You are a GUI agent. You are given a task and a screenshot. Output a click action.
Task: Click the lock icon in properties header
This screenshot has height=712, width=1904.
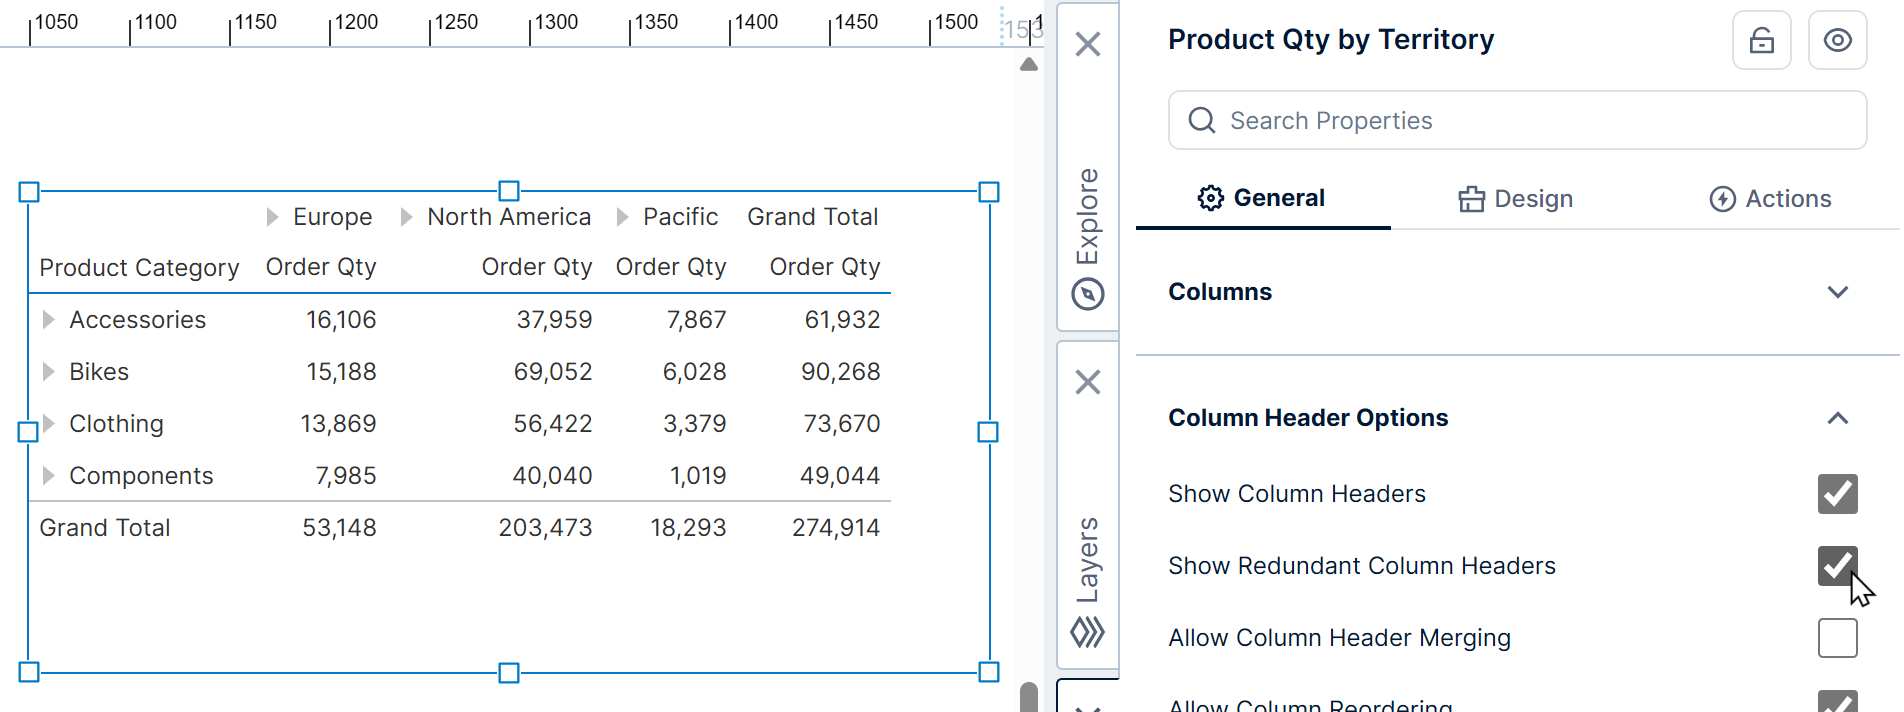(x=1761, y=41)
